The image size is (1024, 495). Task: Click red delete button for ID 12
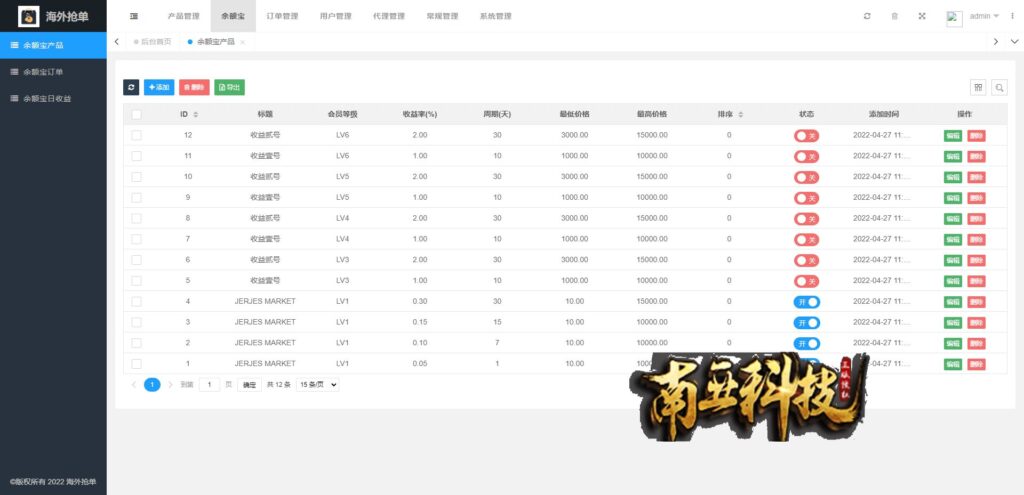[x=976, y=136]
